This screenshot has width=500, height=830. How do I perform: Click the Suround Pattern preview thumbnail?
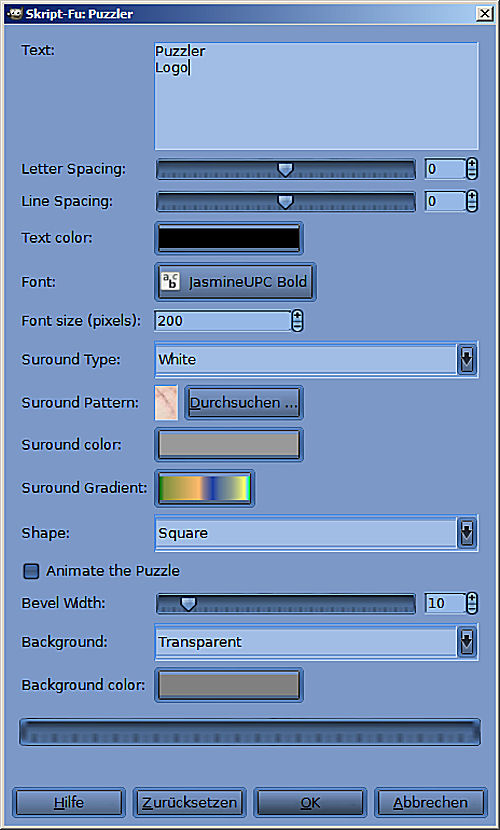click(x=166, y=403)
